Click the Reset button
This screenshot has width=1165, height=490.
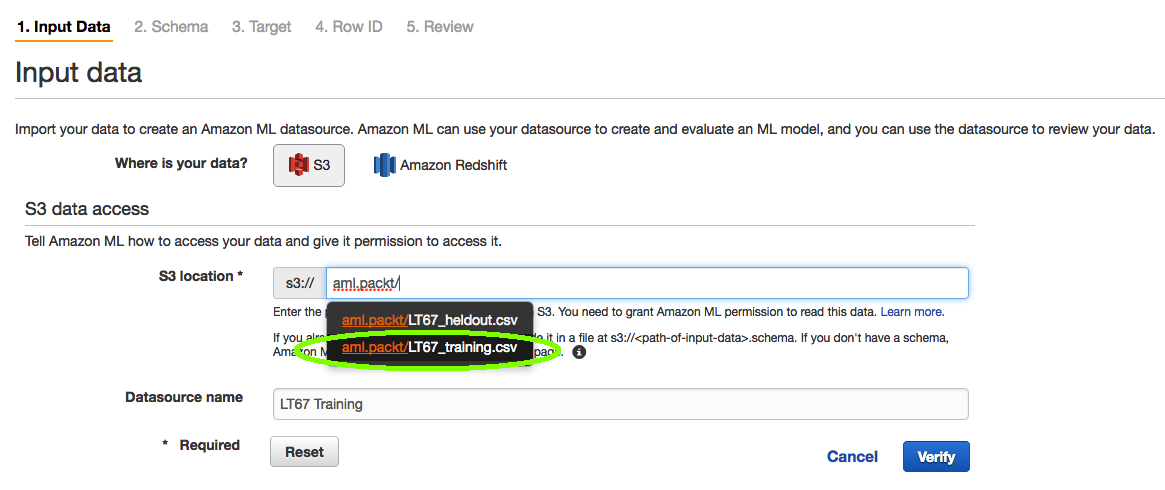pyautogui.click(x=305, y=451)
